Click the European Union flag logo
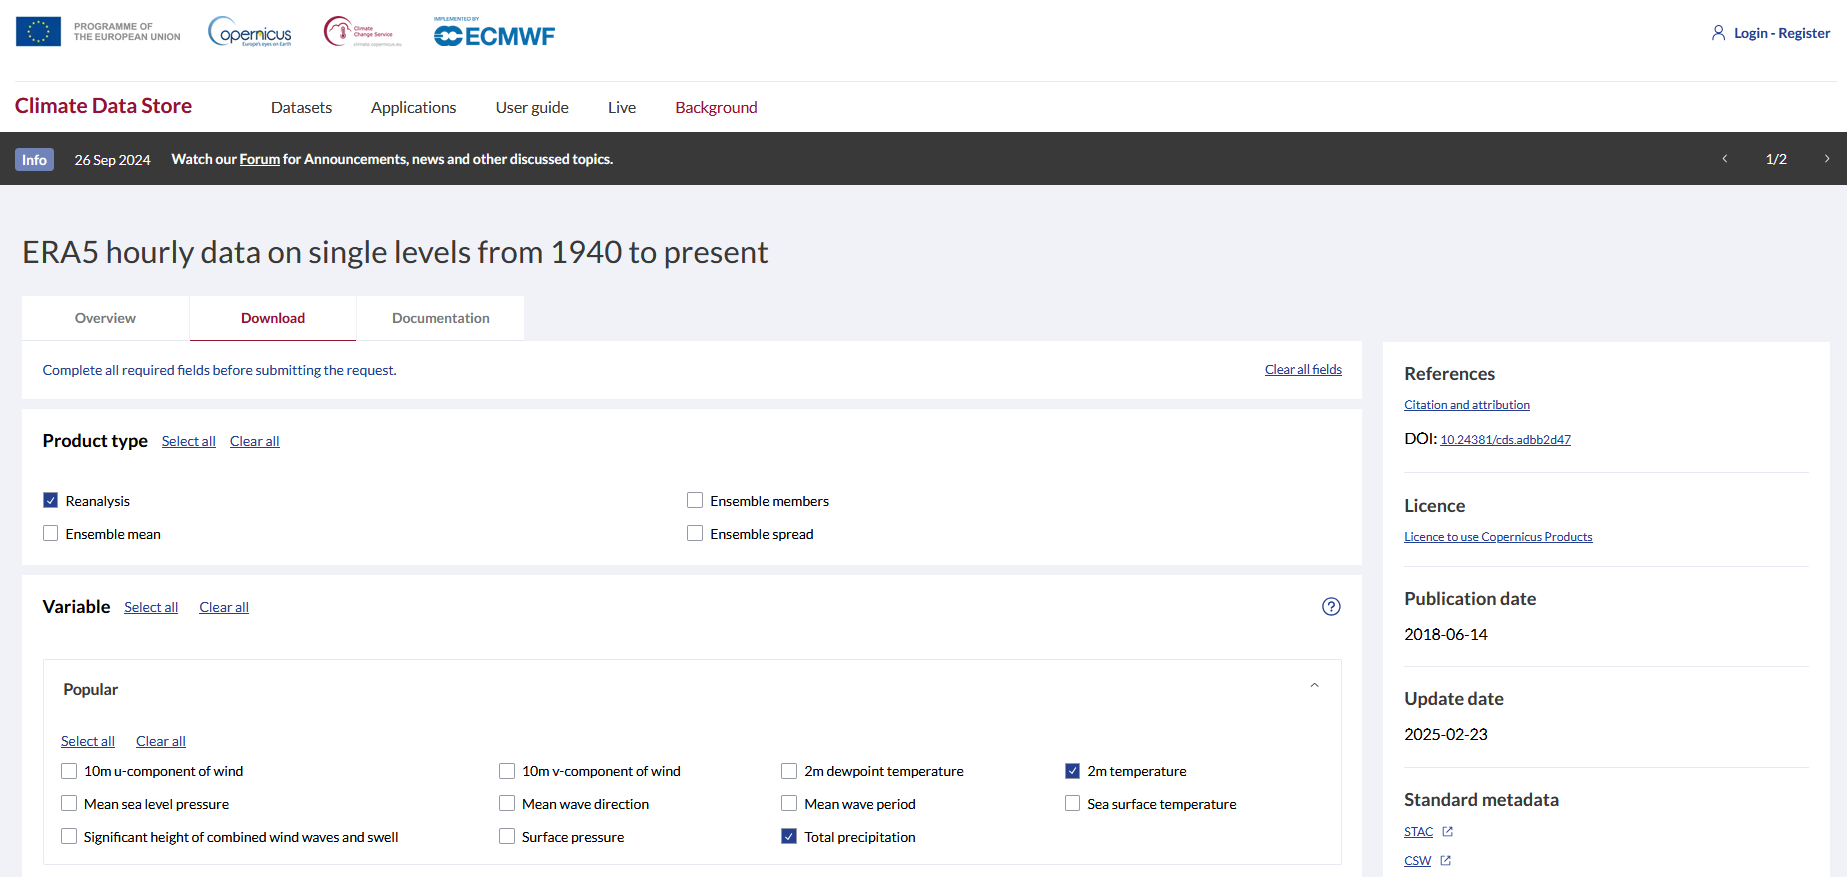Viewport: 1847px width, 877px height. point(38,32)
